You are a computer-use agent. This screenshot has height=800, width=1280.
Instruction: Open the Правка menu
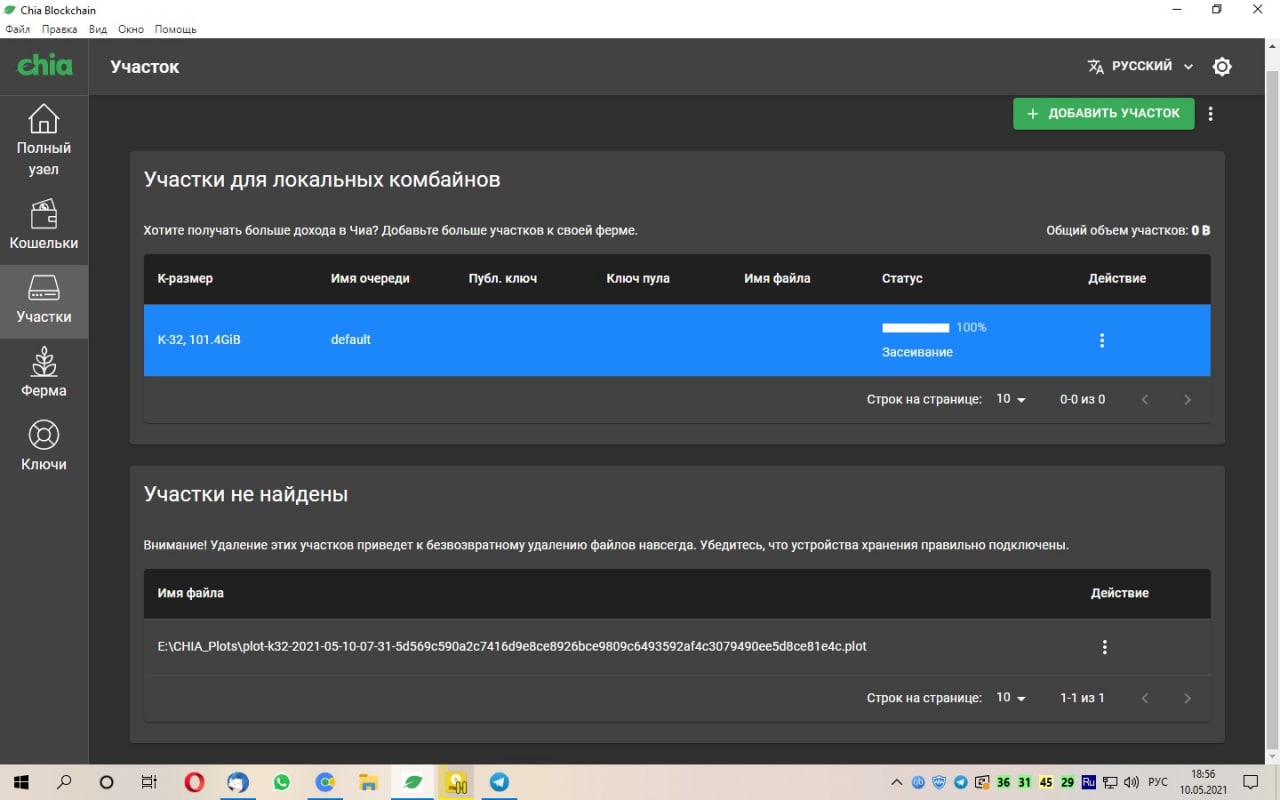coord(60,29)
